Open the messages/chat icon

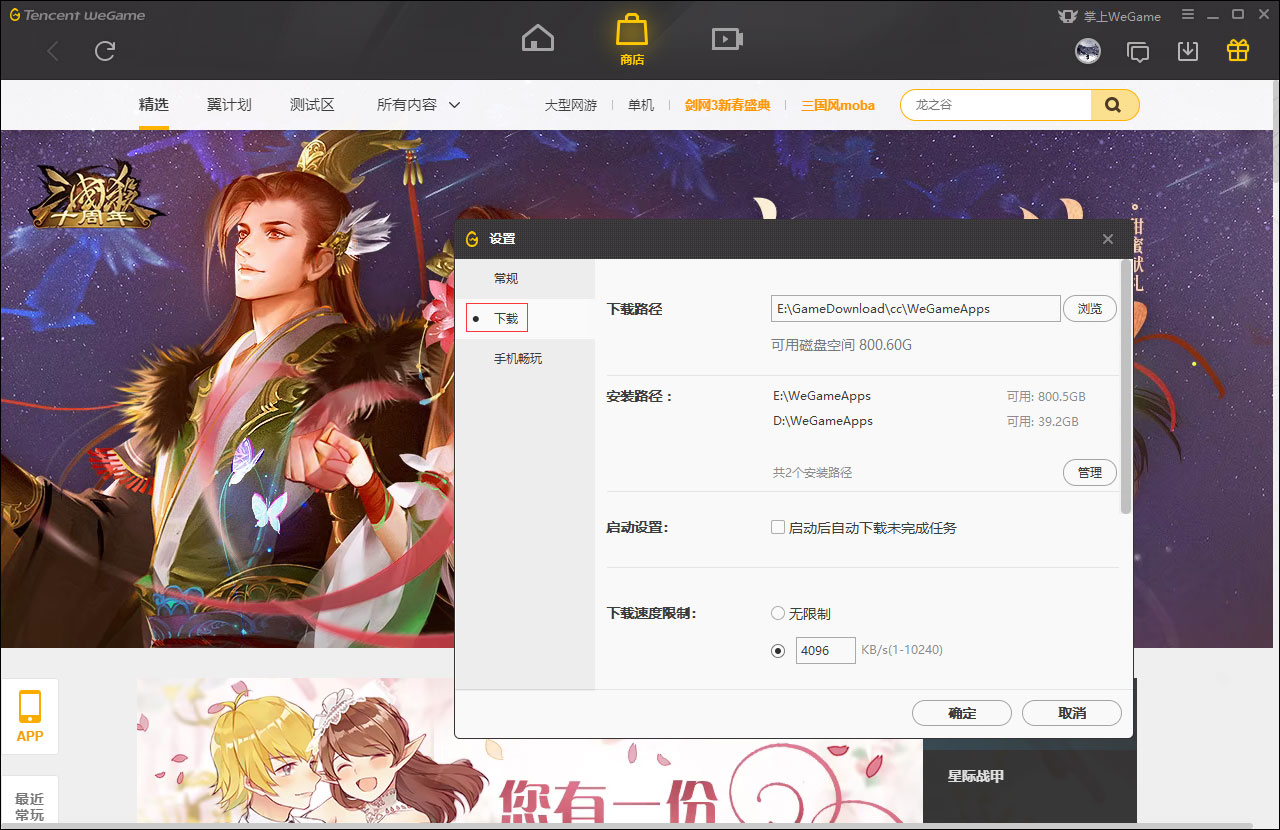[x=1138, y=50]
